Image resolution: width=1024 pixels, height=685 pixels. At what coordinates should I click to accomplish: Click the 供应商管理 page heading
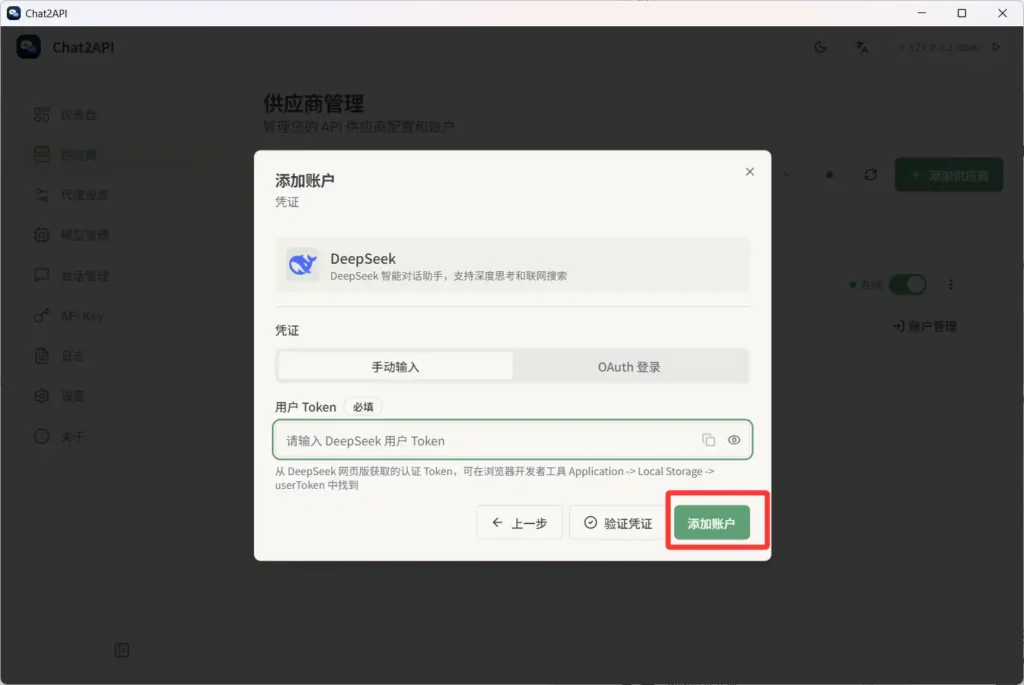(x=314, y=103)
